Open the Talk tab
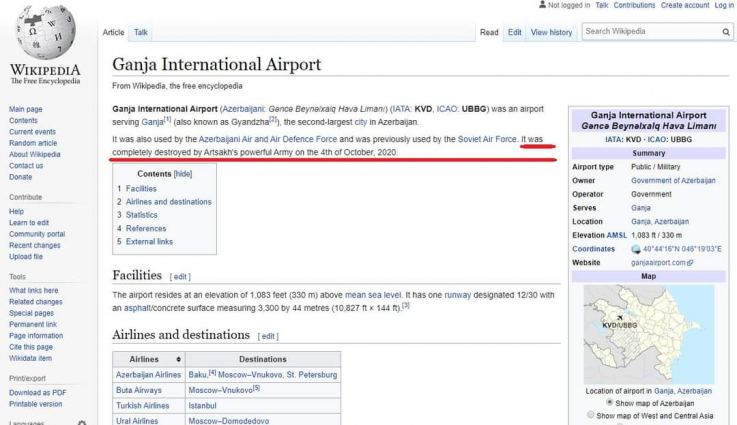The image size is (737, 425). point(141,32)
